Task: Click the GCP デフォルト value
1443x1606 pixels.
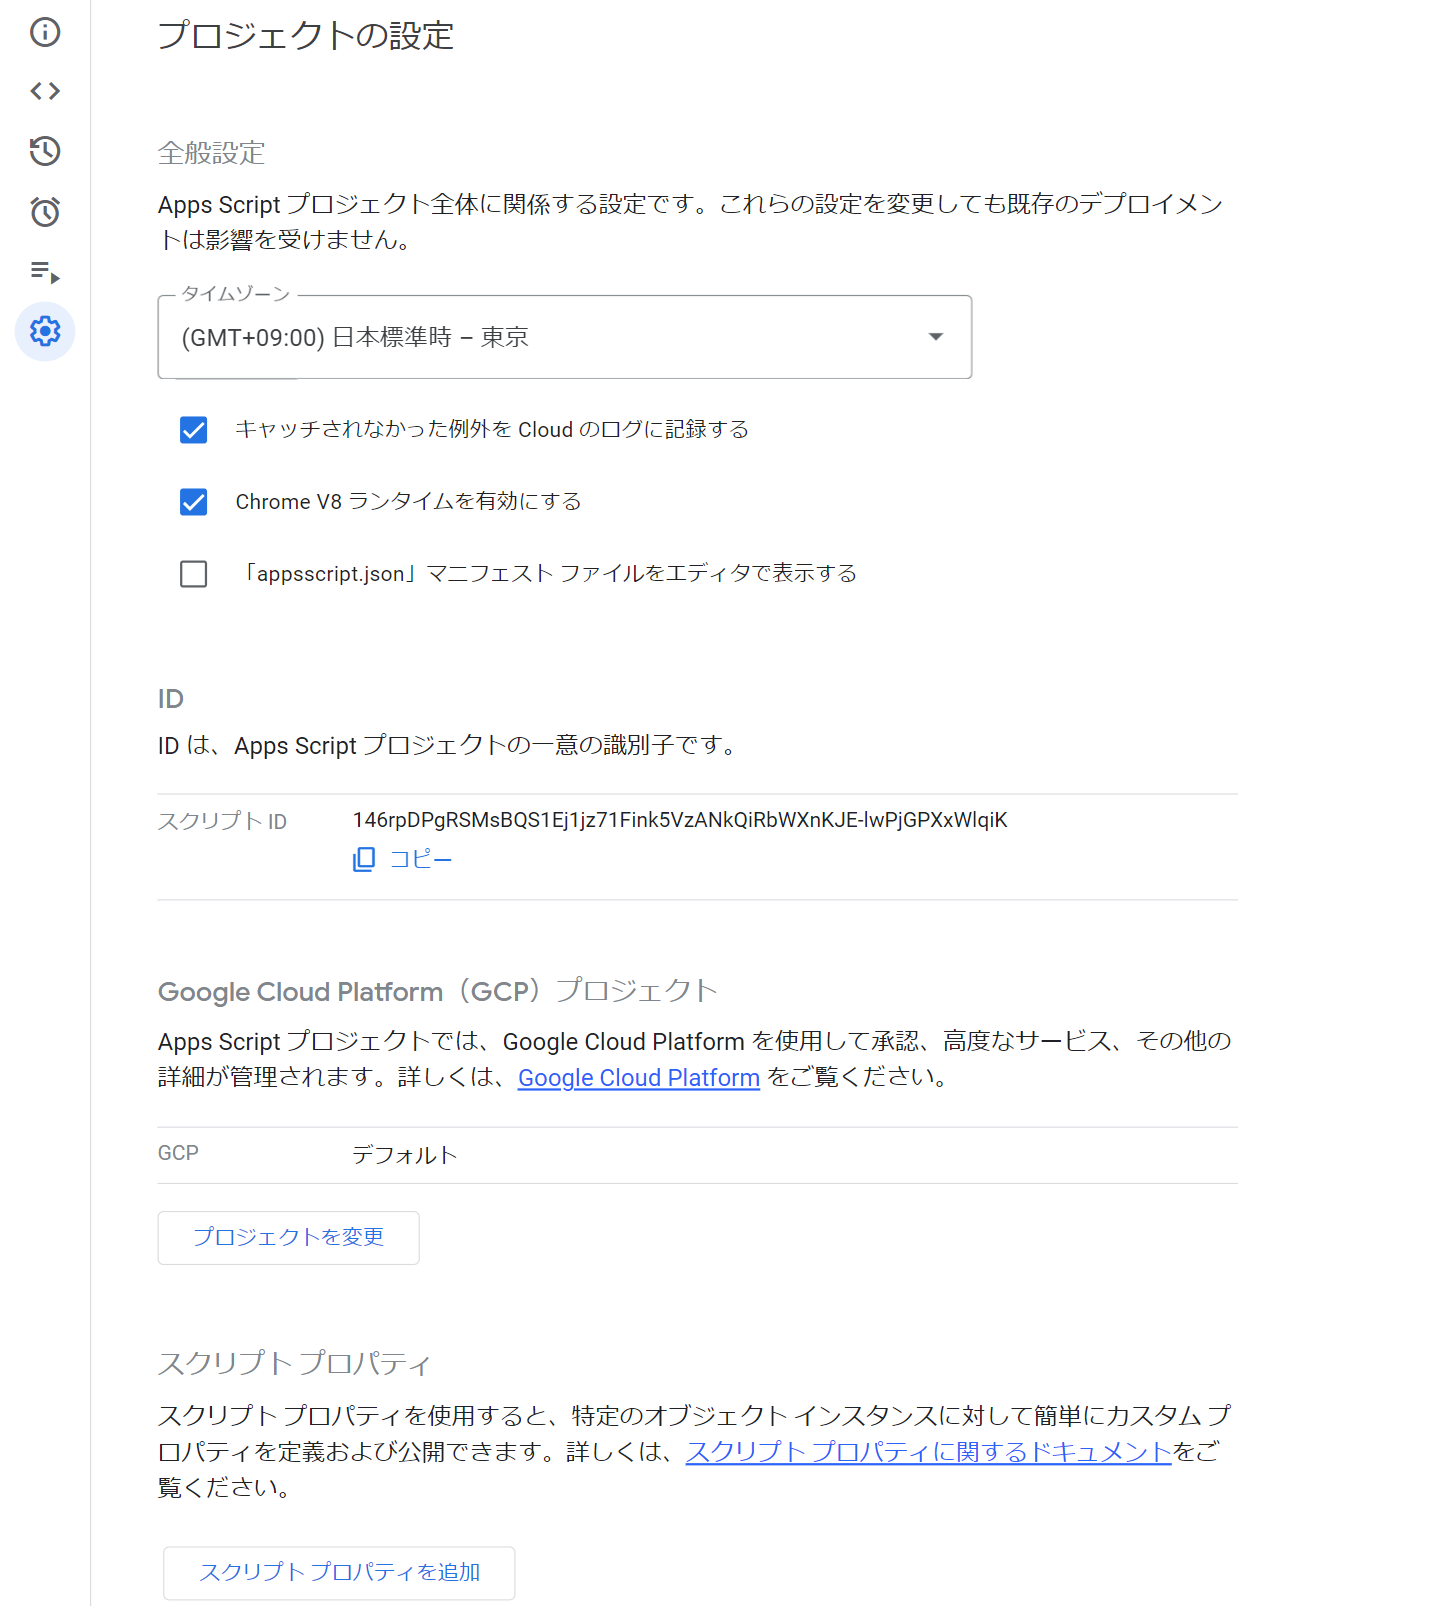Action: [x=405, y=1155]
